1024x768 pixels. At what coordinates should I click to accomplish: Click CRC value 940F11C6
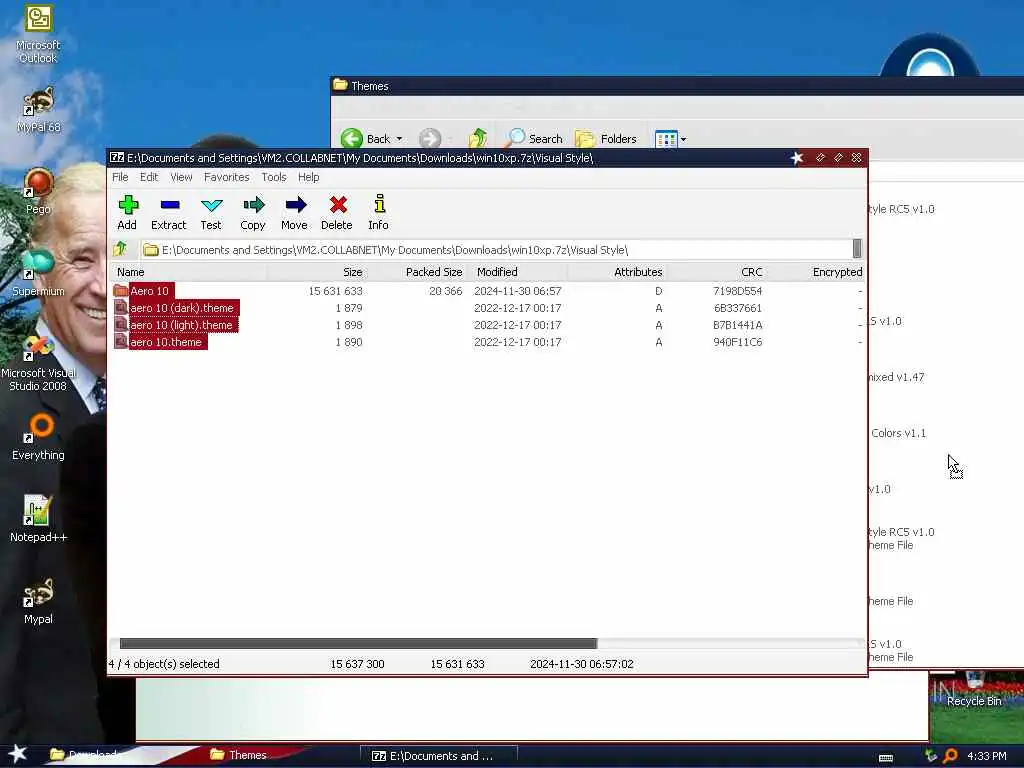[737, 342]
